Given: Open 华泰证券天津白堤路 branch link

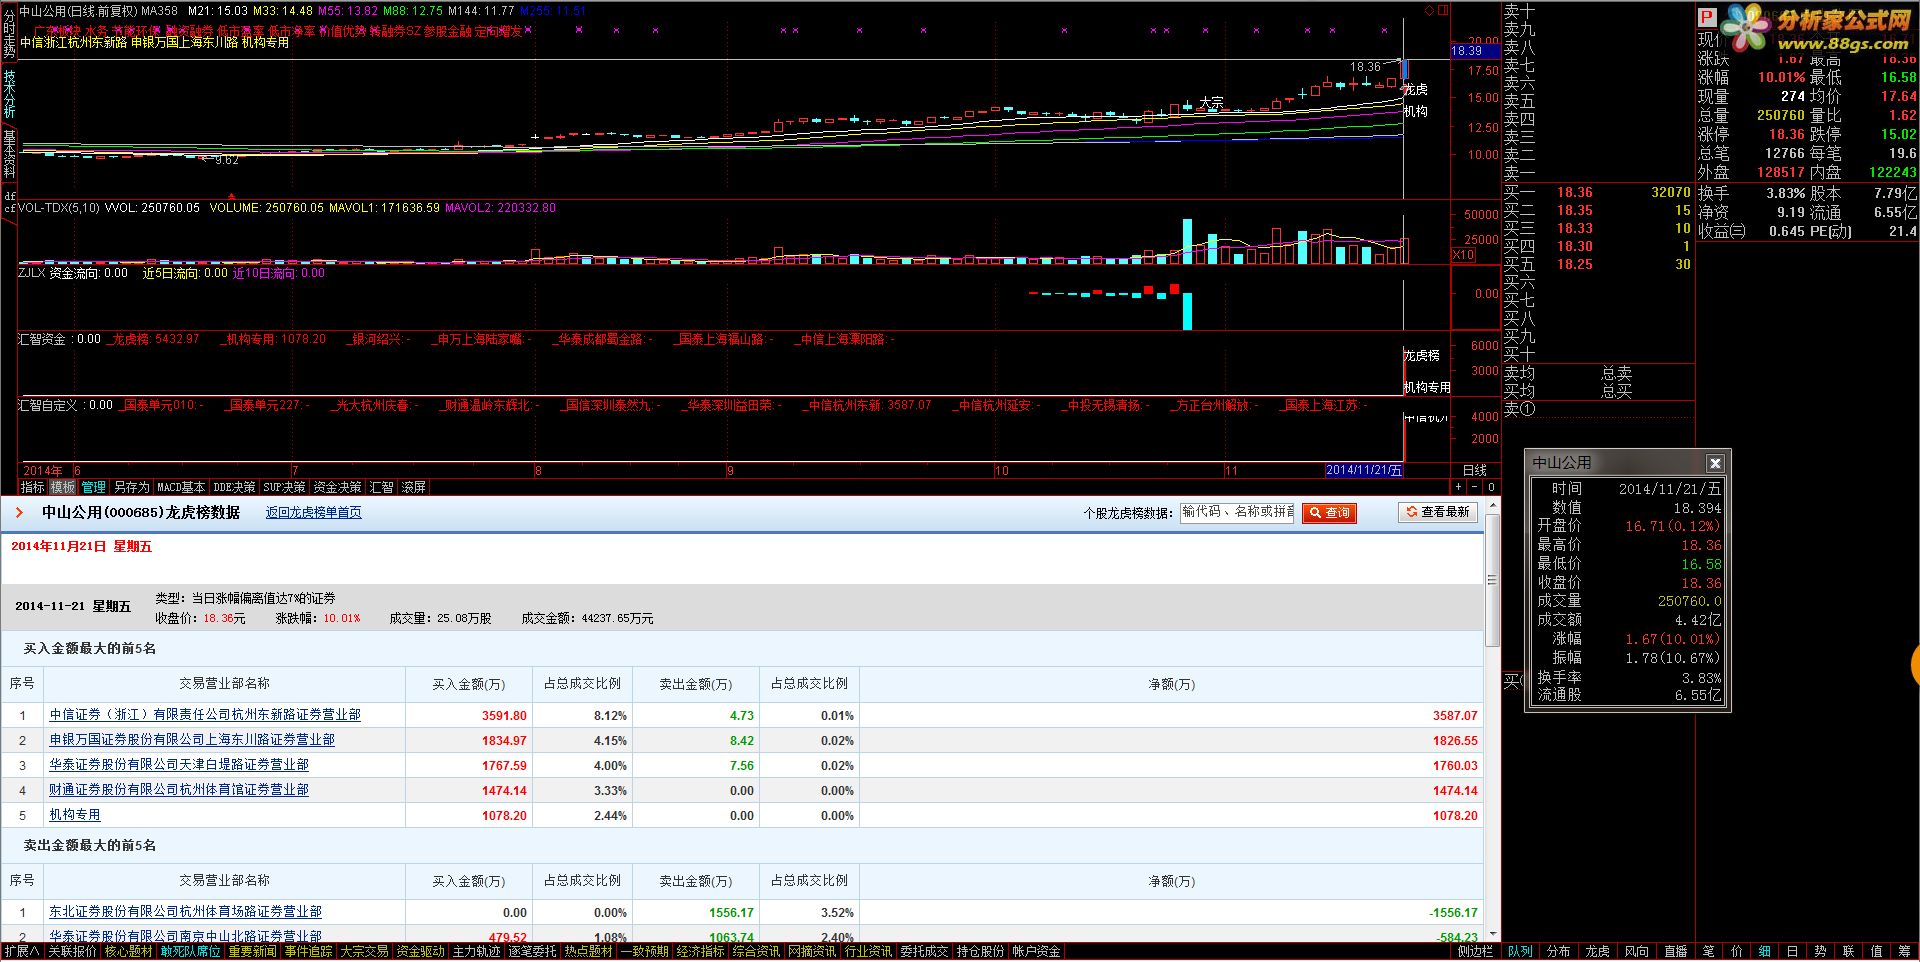Looking at the screenshot, I should point(179,765).
